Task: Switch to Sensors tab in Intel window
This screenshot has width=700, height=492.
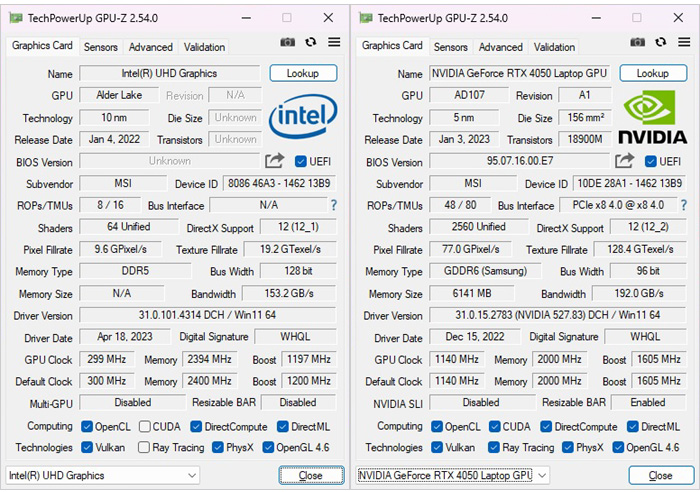Action: pos(100,47)
